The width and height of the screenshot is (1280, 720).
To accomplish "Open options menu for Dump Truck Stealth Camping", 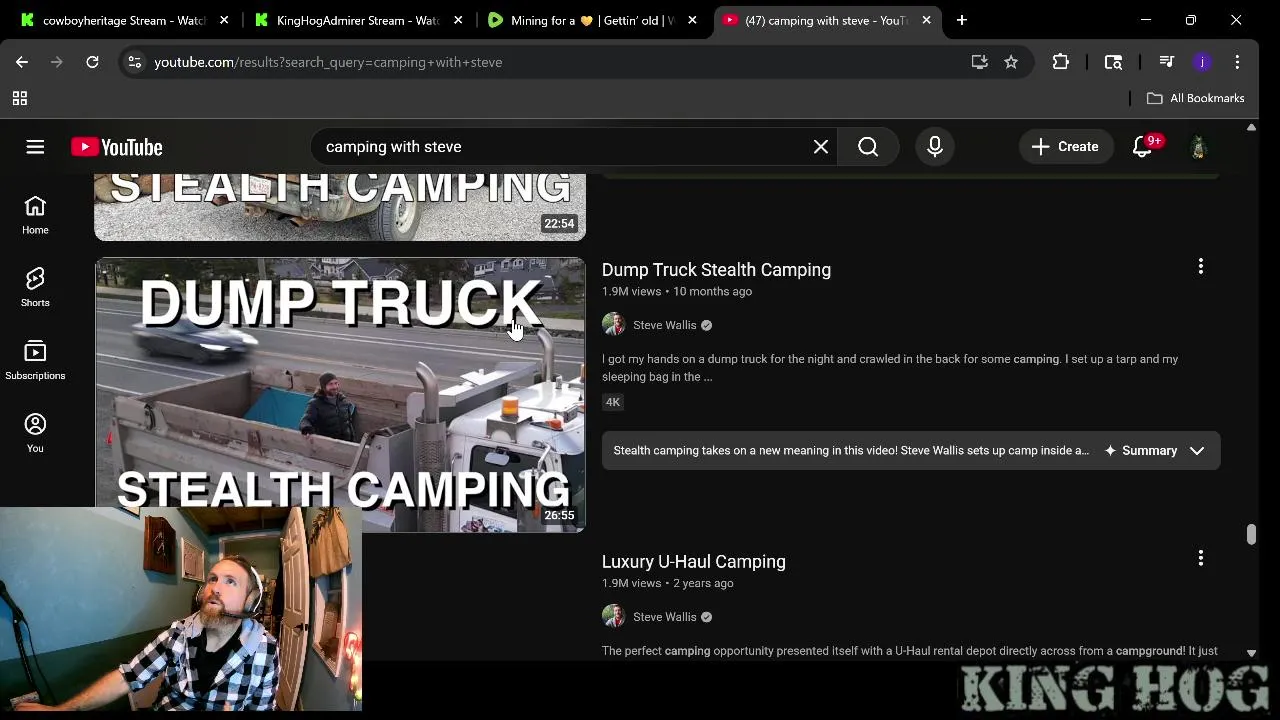I will click(x=1201, y=266).
